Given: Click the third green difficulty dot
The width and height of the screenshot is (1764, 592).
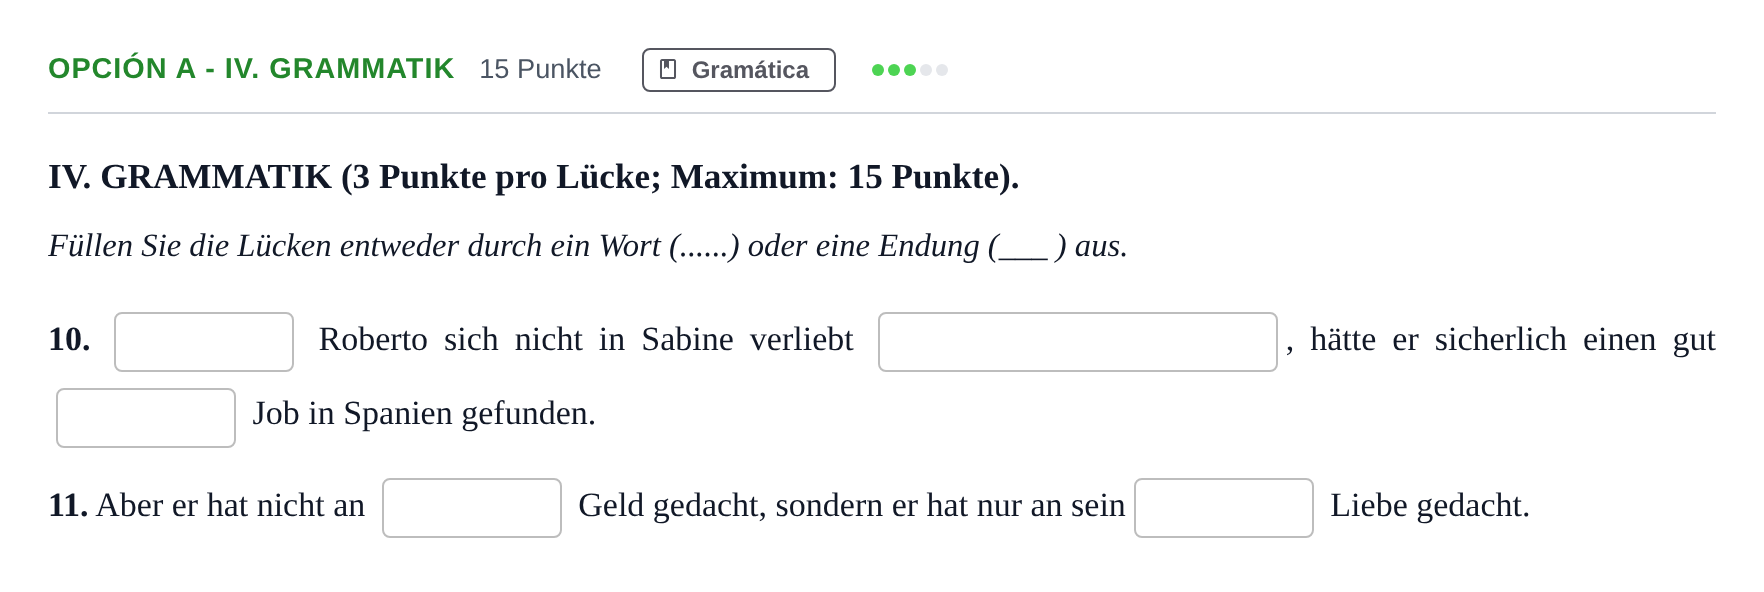Looking at the screenshot, I should [x=910, y=70].
